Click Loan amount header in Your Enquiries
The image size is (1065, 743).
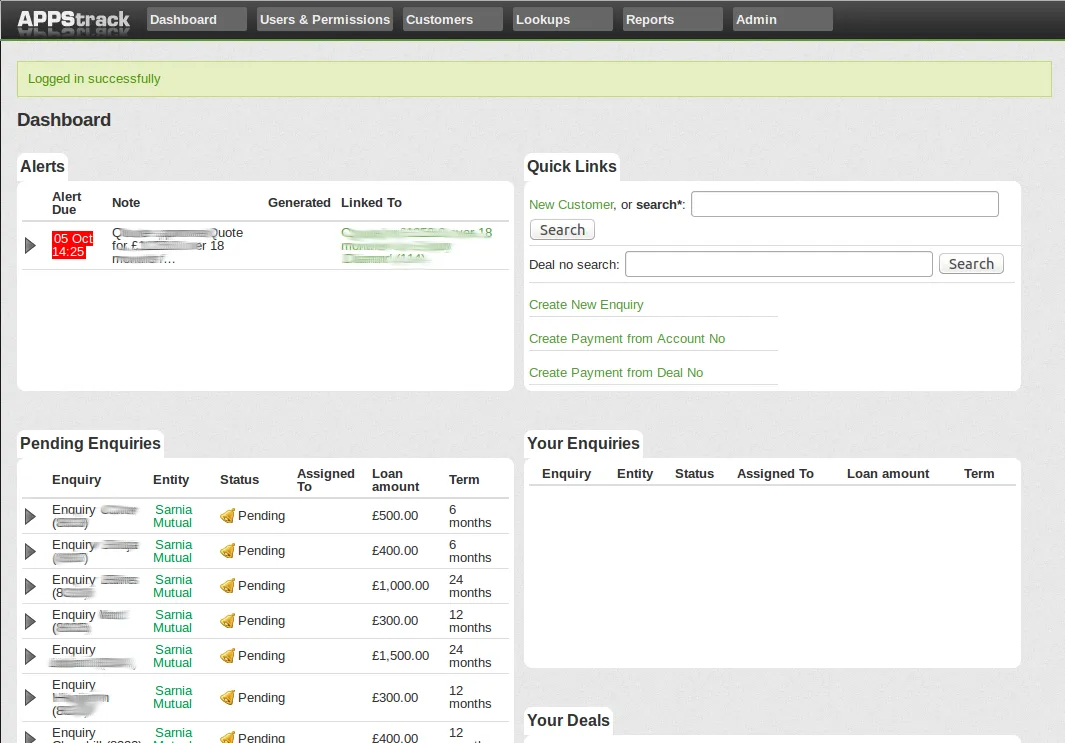pyautogui.click(x=888, y=474)
